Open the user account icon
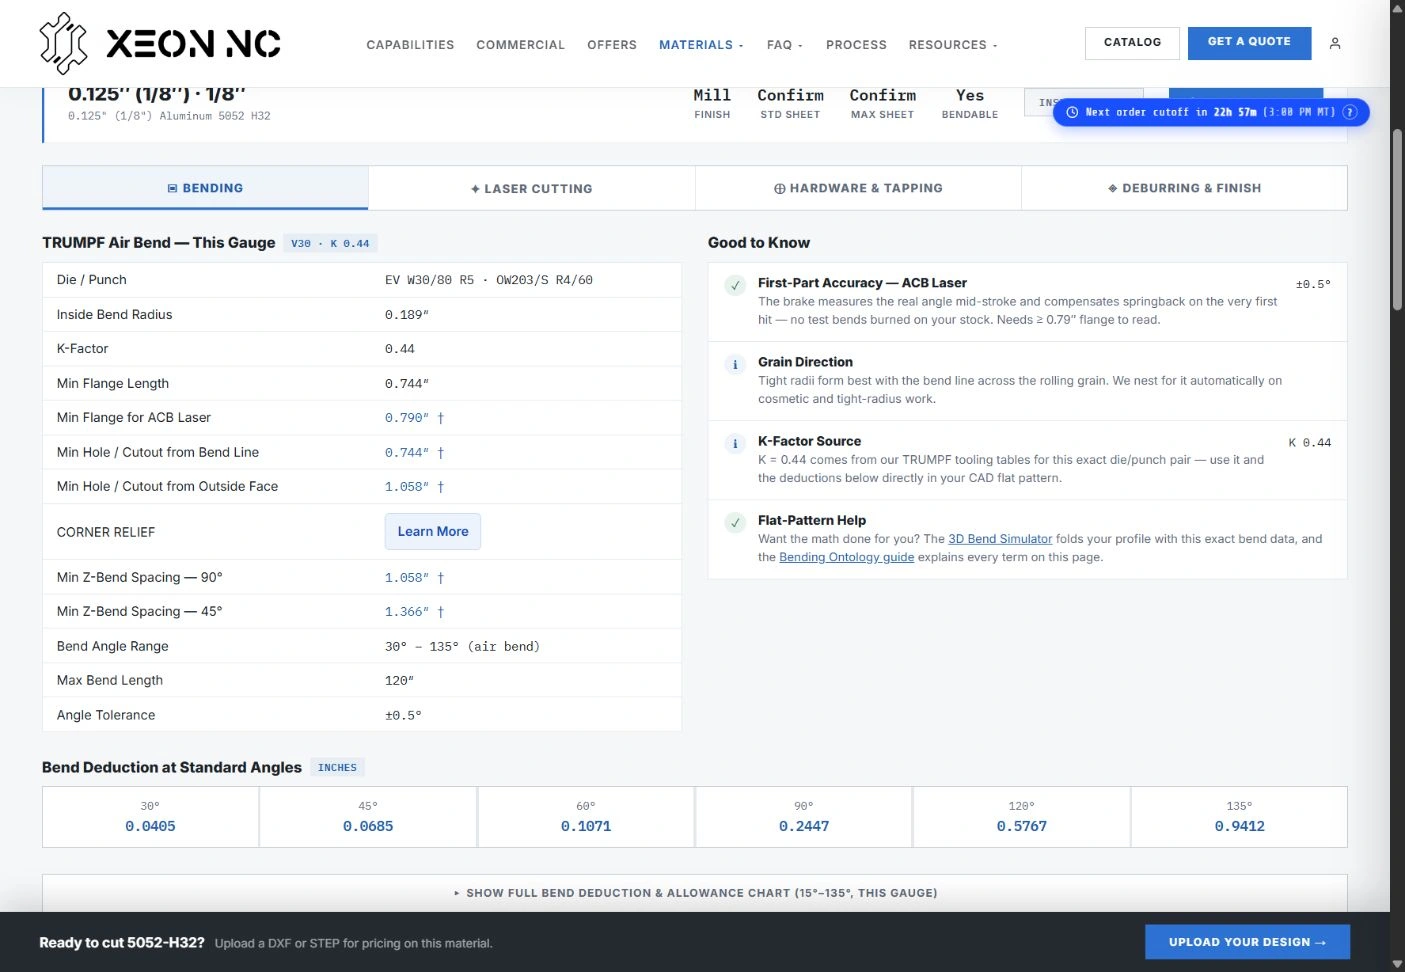The image size is (1405, 972). click(x=1335, y=43)
